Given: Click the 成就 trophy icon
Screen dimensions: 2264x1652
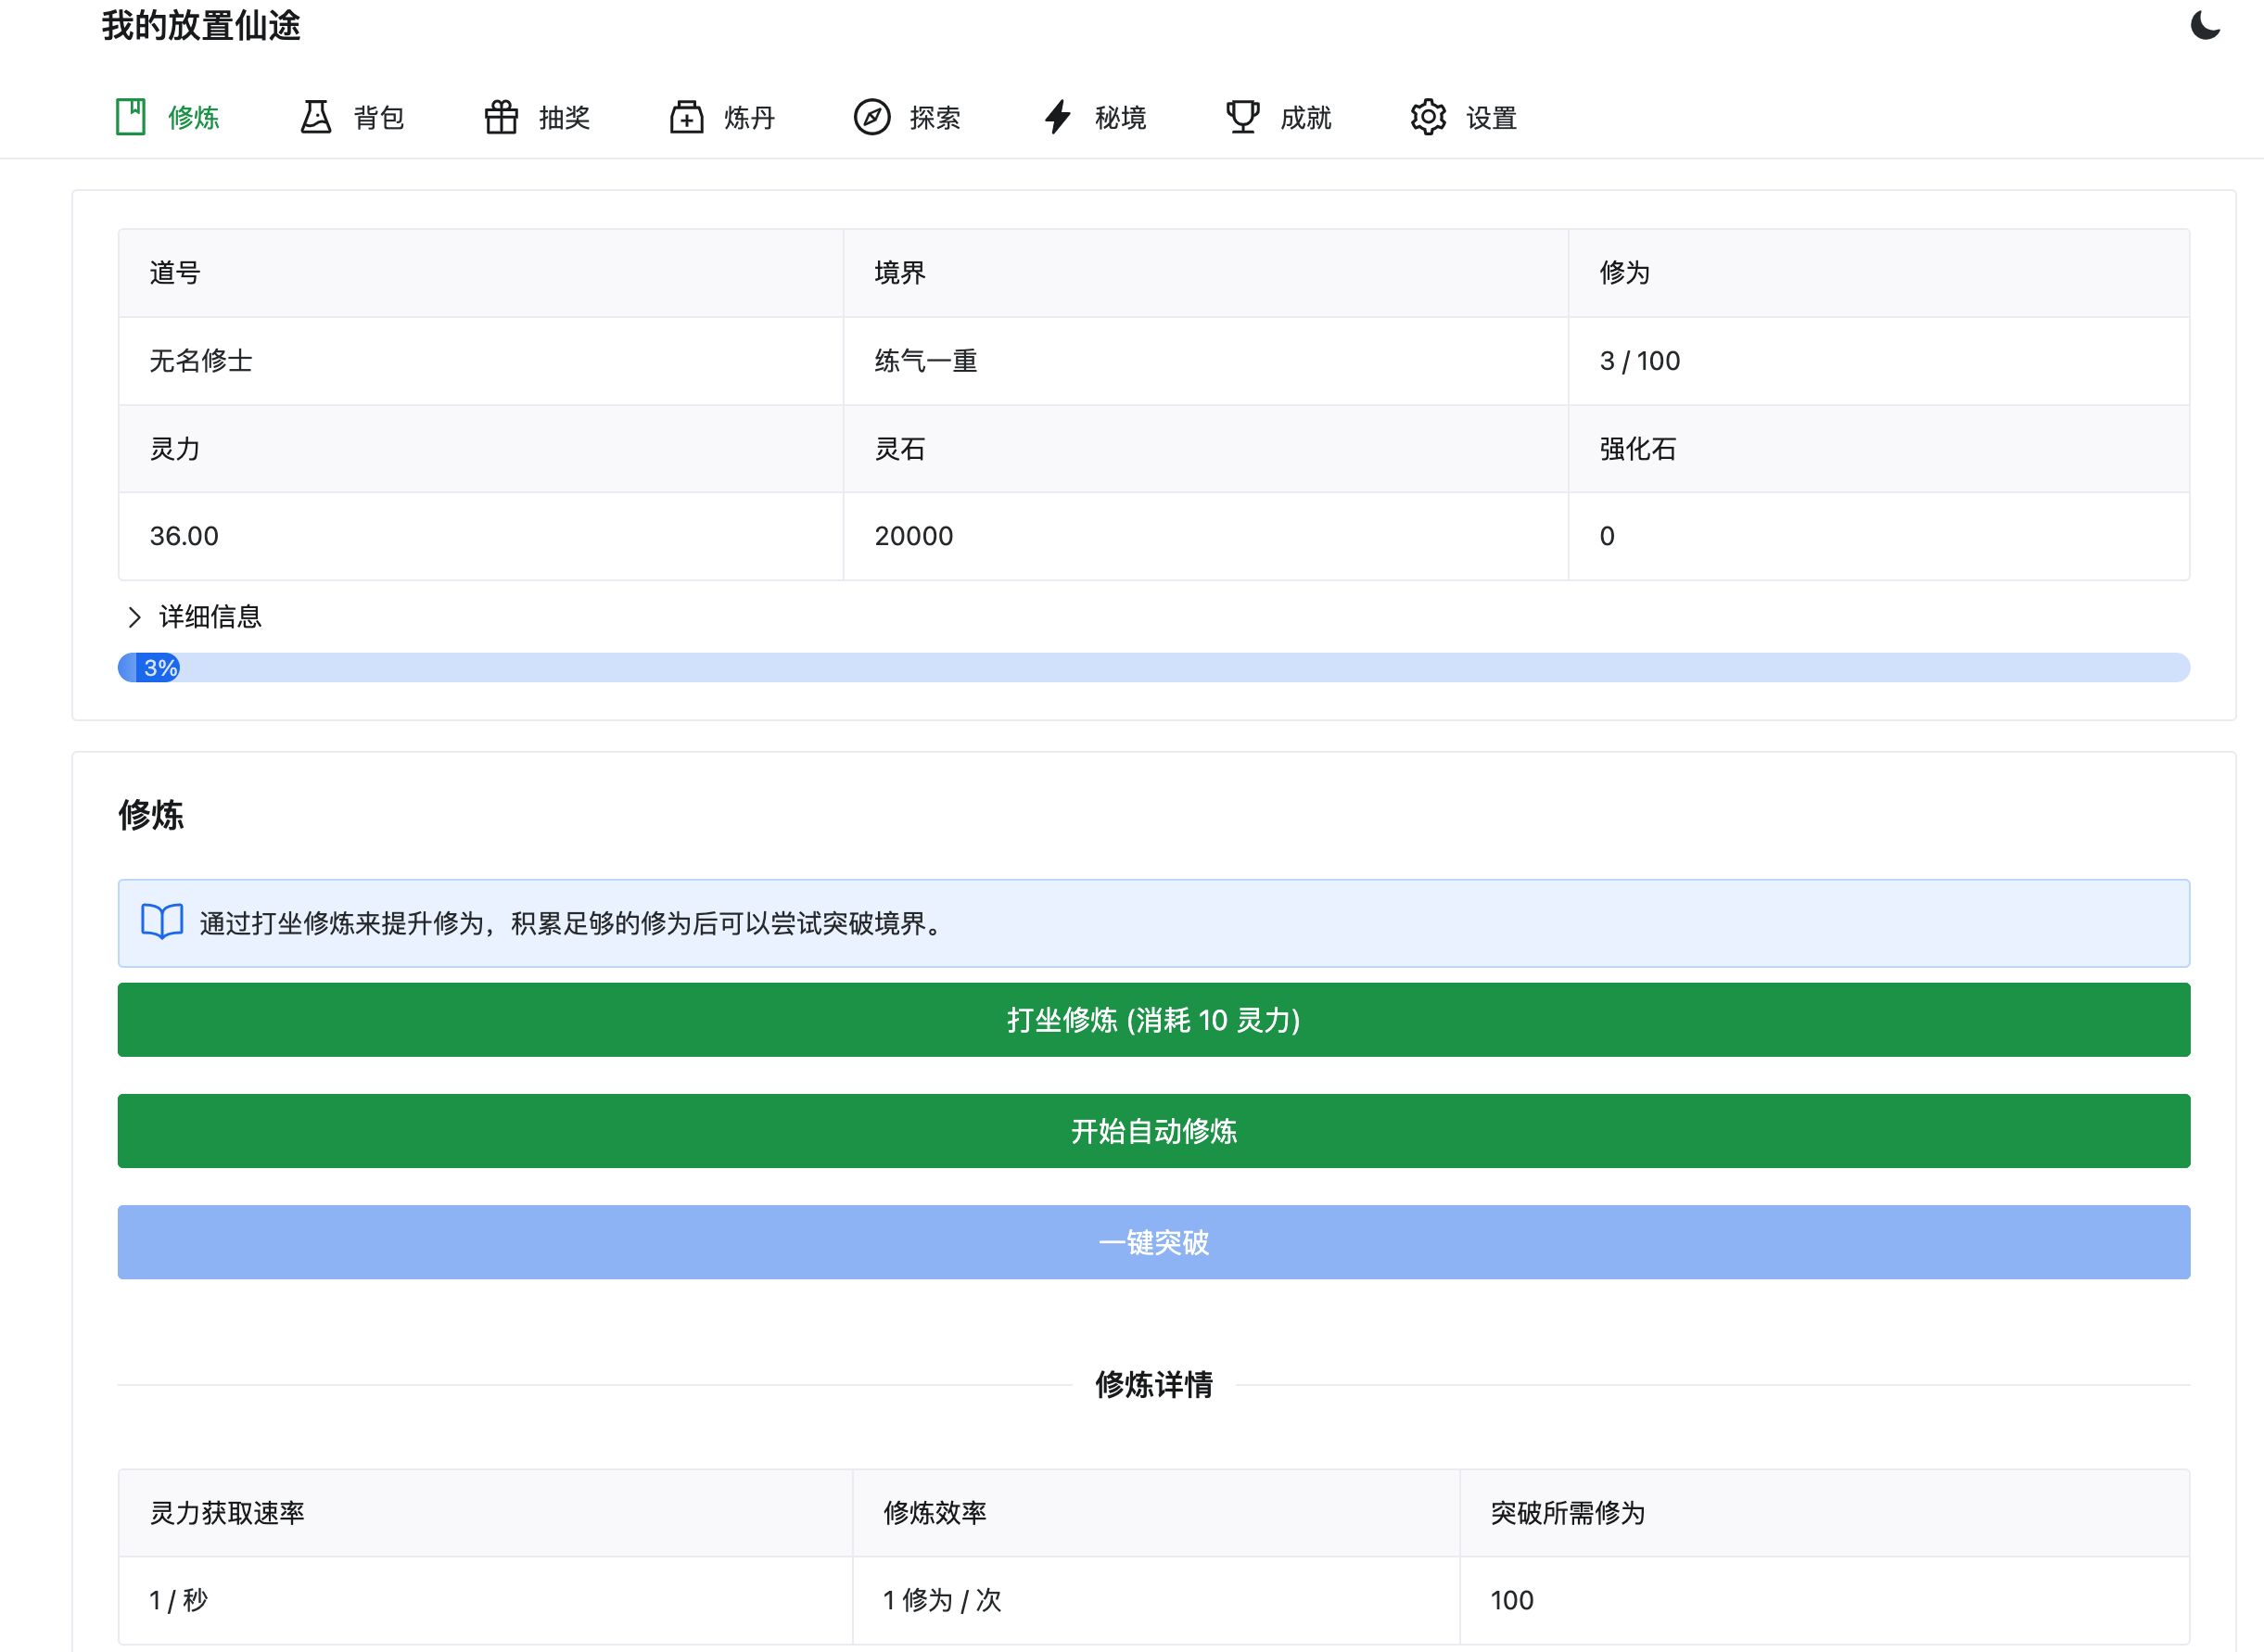Looking at the screenshot, I should pyautogui.click(x=1243, y=117).
